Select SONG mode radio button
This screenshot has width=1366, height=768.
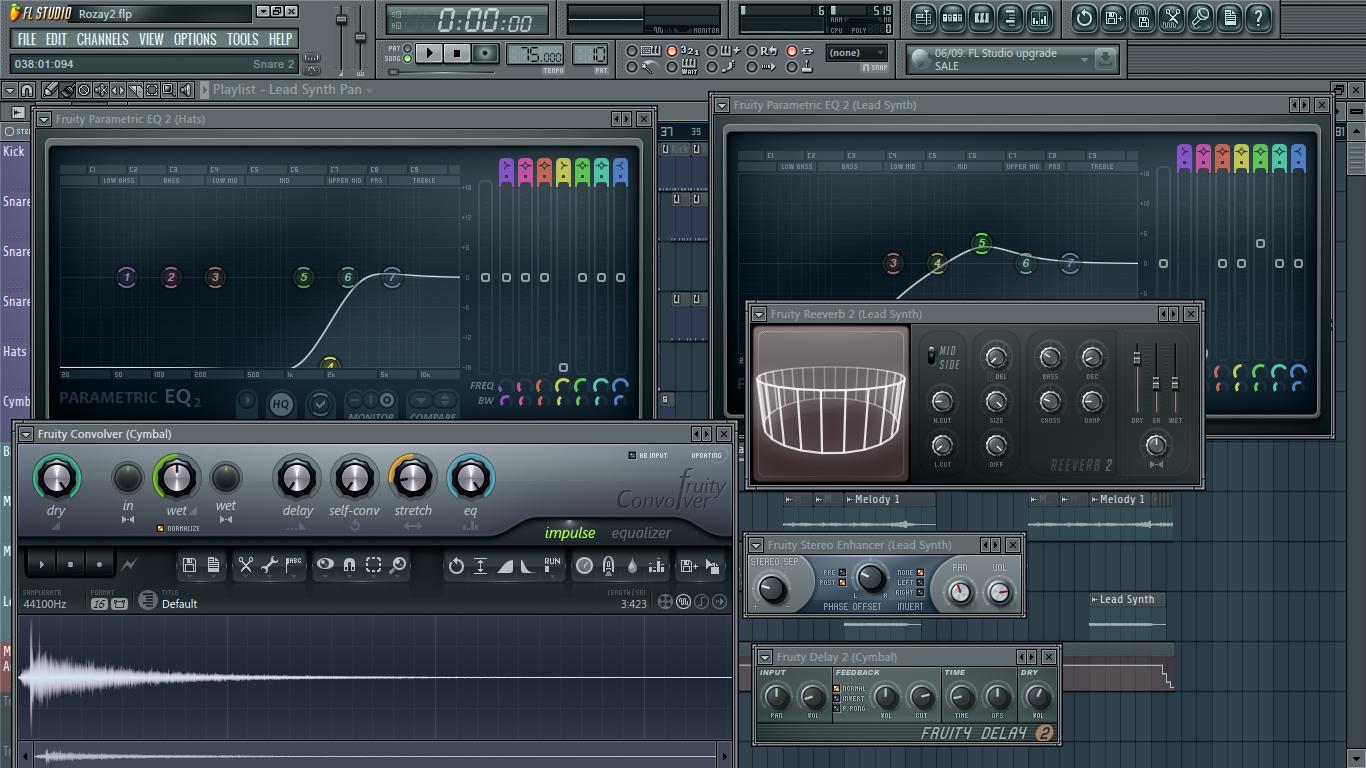click(407, 59)
